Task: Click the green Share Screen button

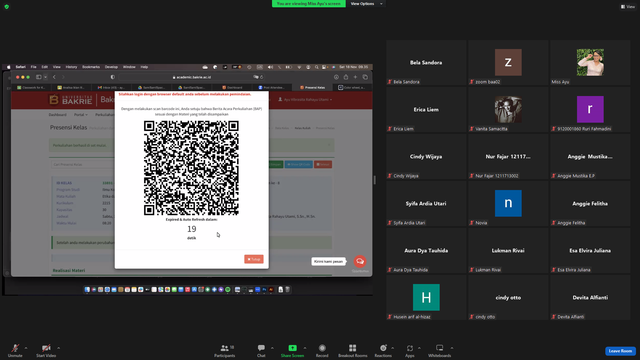Action: pyautogui.click(x=292, y=350)
